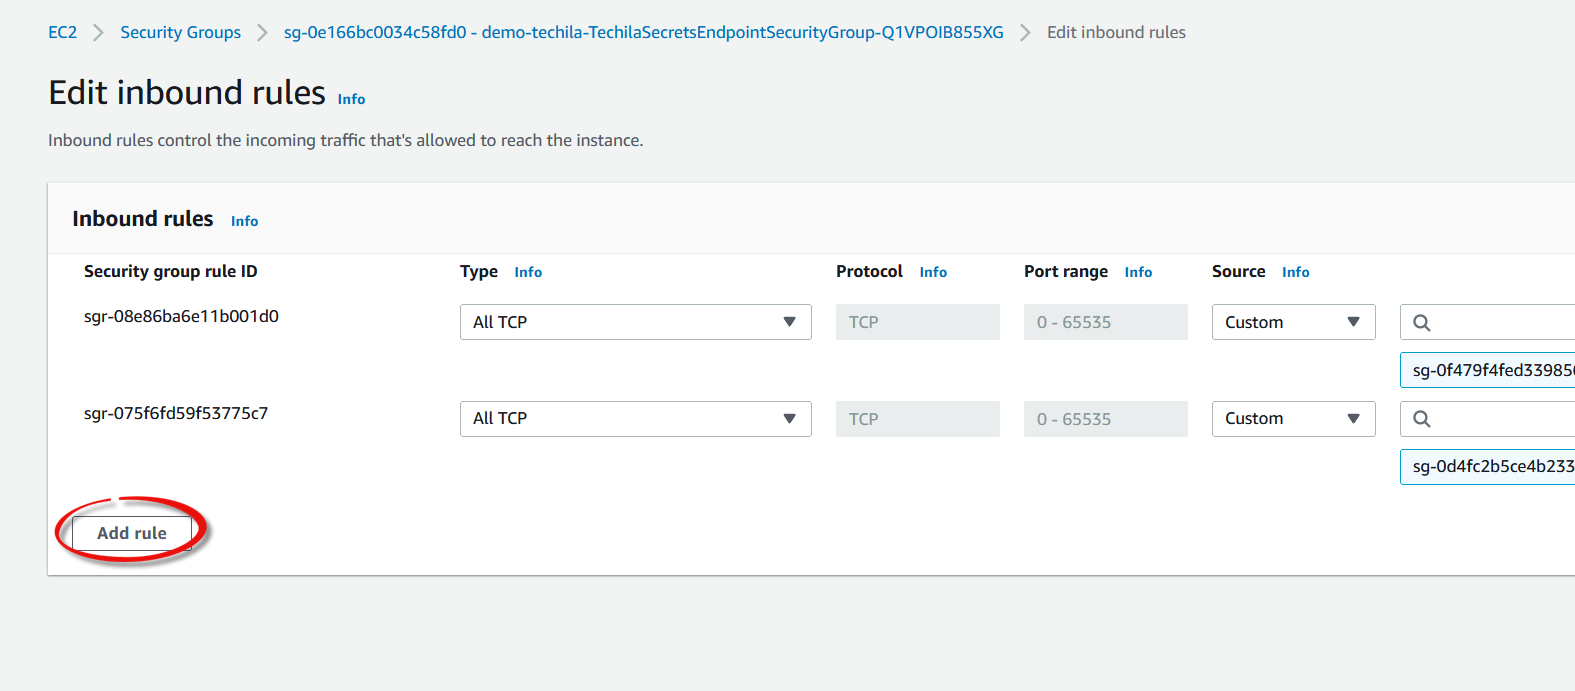Open Info for the Source column
The width and height of the screenshot is (1575, 691).
pos(1295,272)
